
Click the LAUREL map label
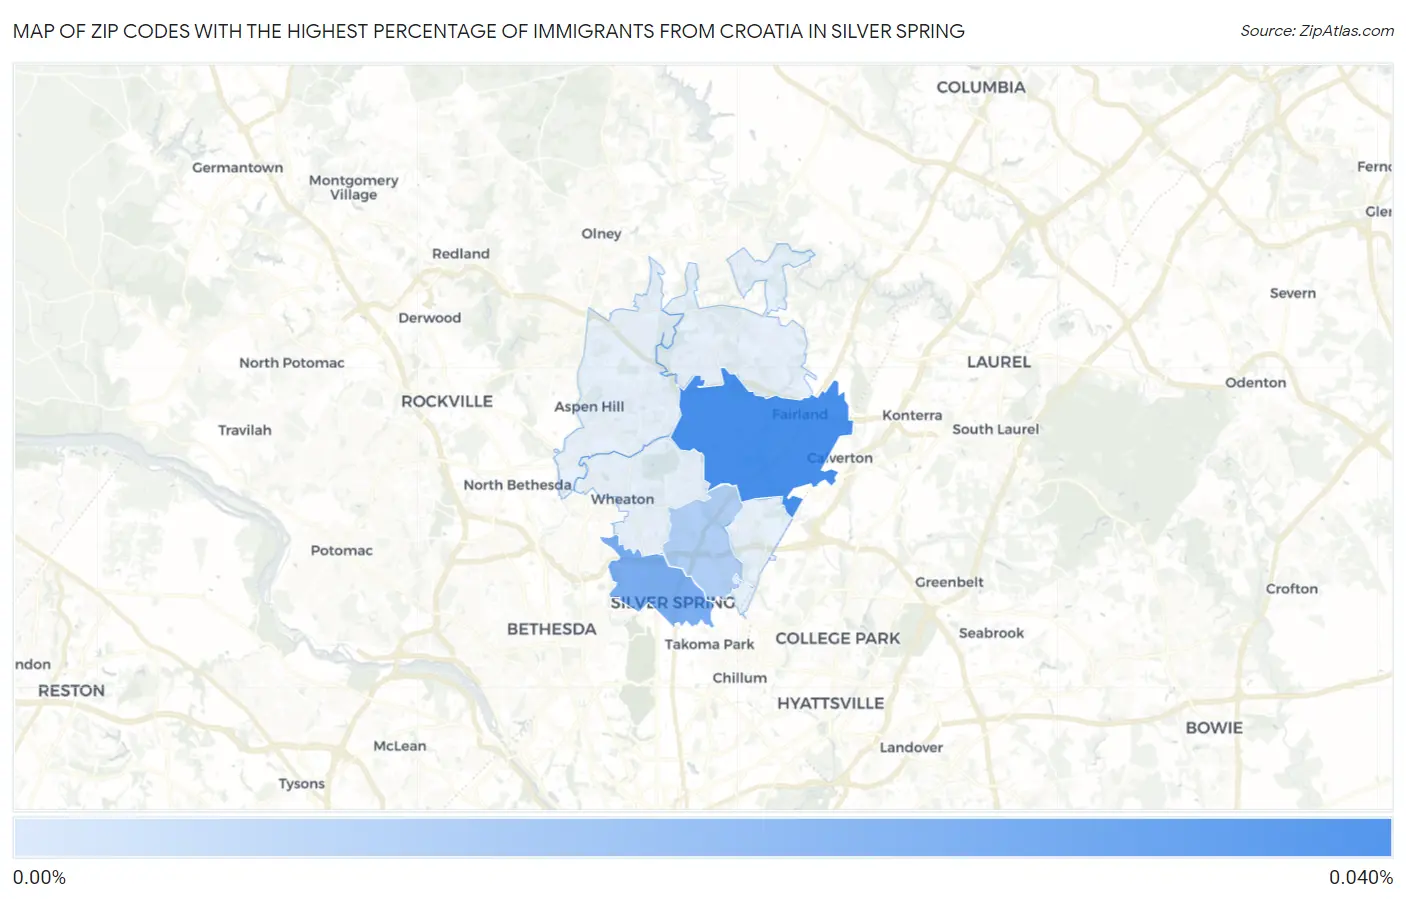click(999, 362)
